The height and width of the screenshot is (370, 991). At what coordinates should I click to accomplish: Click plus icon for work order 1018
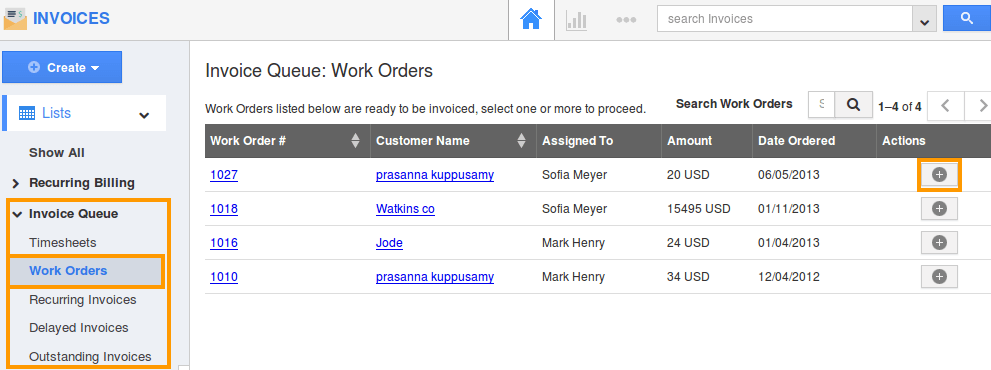[x=939, y=209]
